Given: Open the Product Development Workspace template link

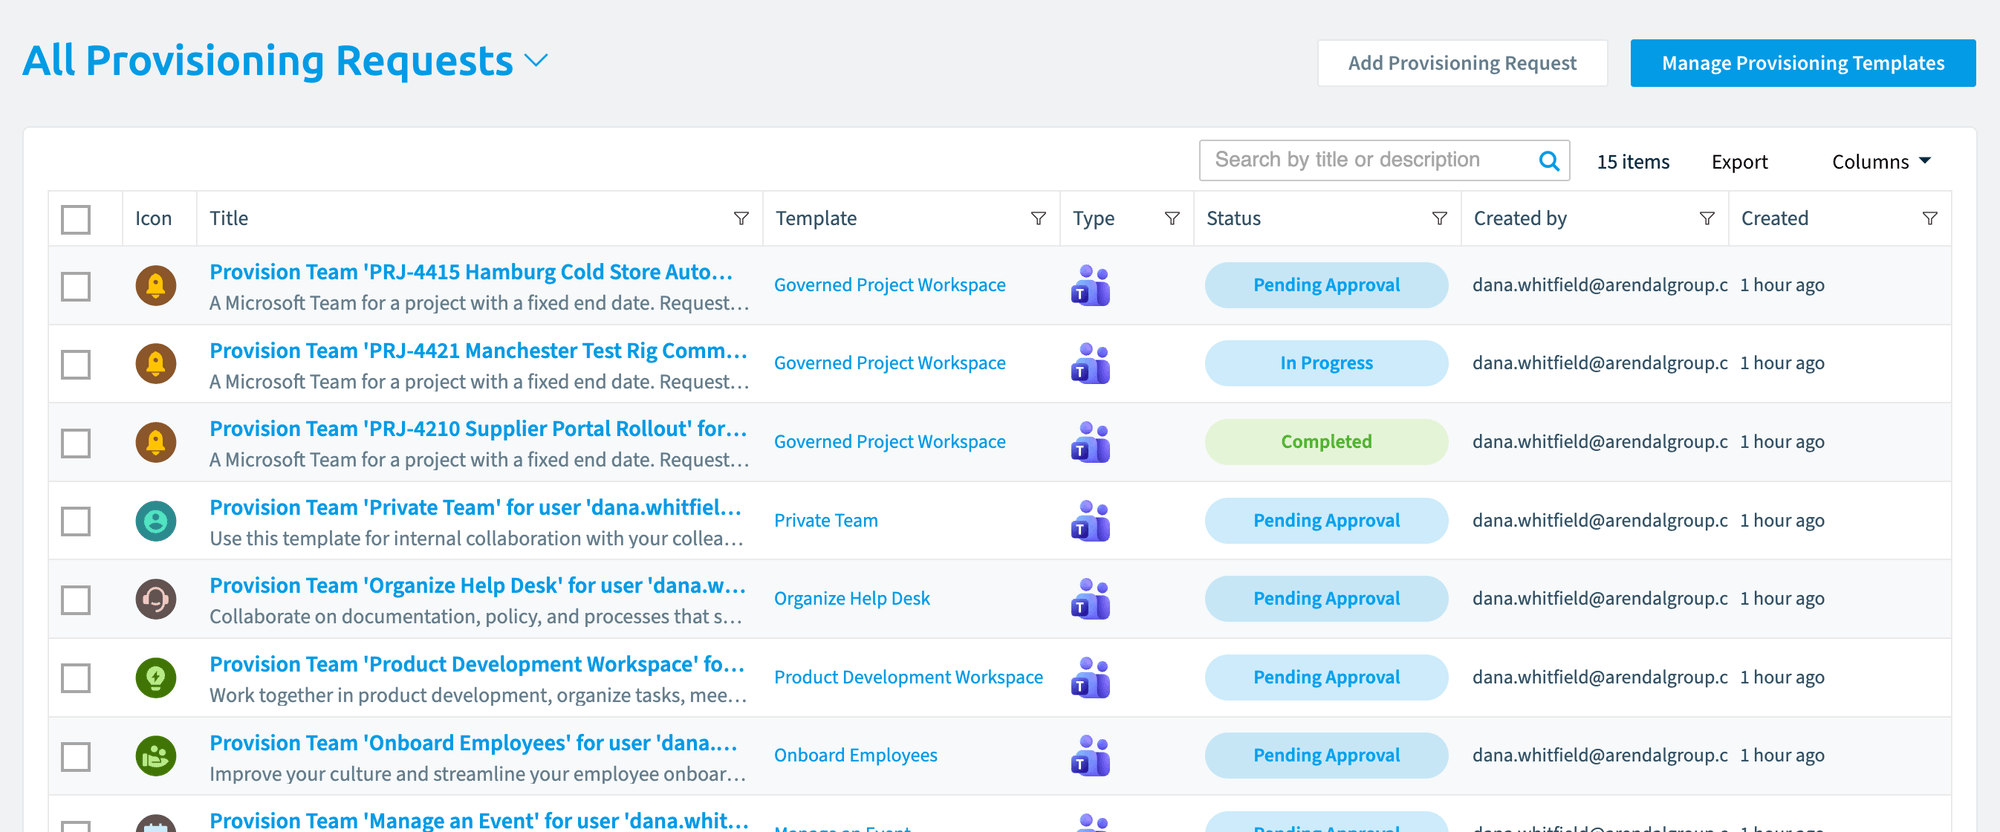Looking at the screenshot, I should pos(908,677).
